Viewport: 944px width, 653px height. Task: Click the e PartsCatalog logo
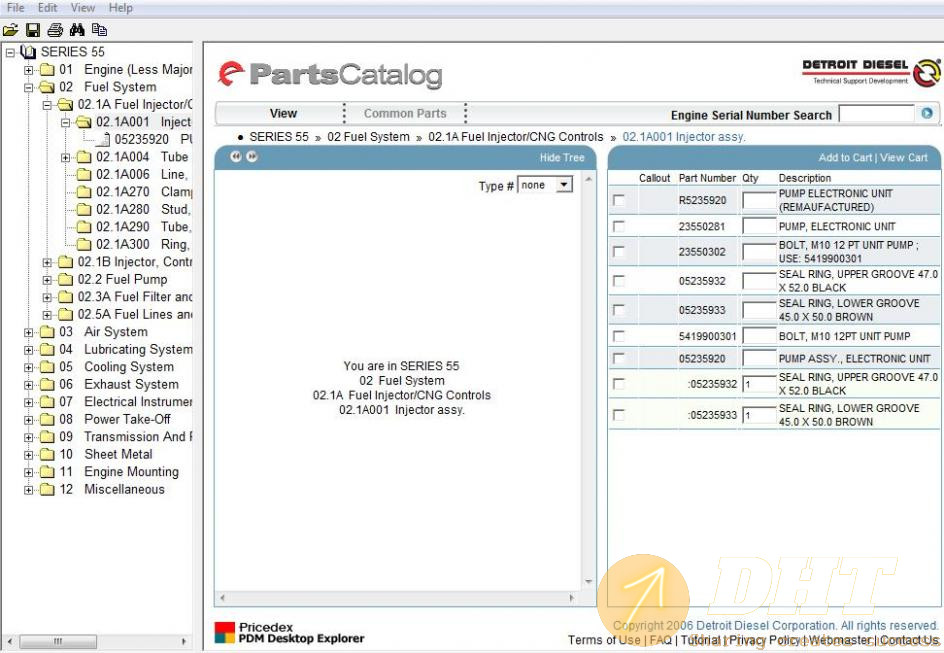330,75
